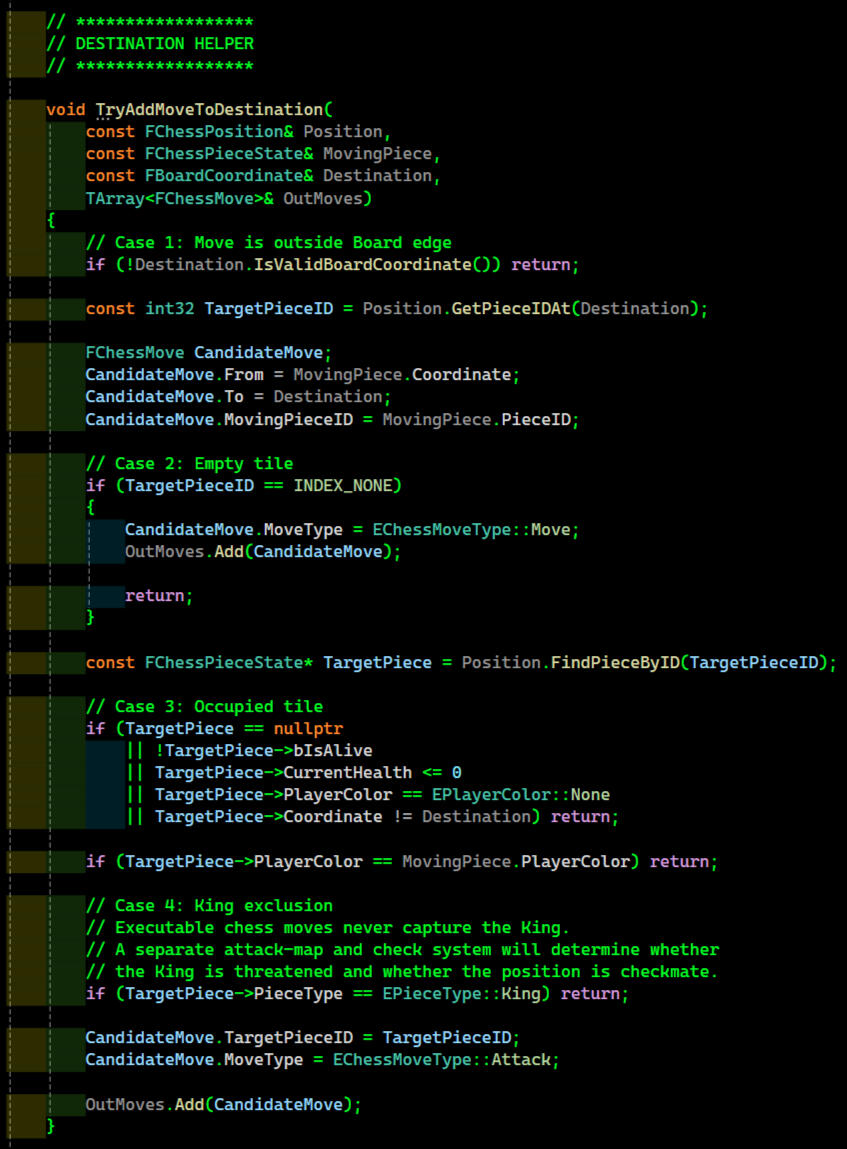Click MovingPiece.PlayerColor in the same-color check
This screenshot has height=1149, width=847.
516,861
